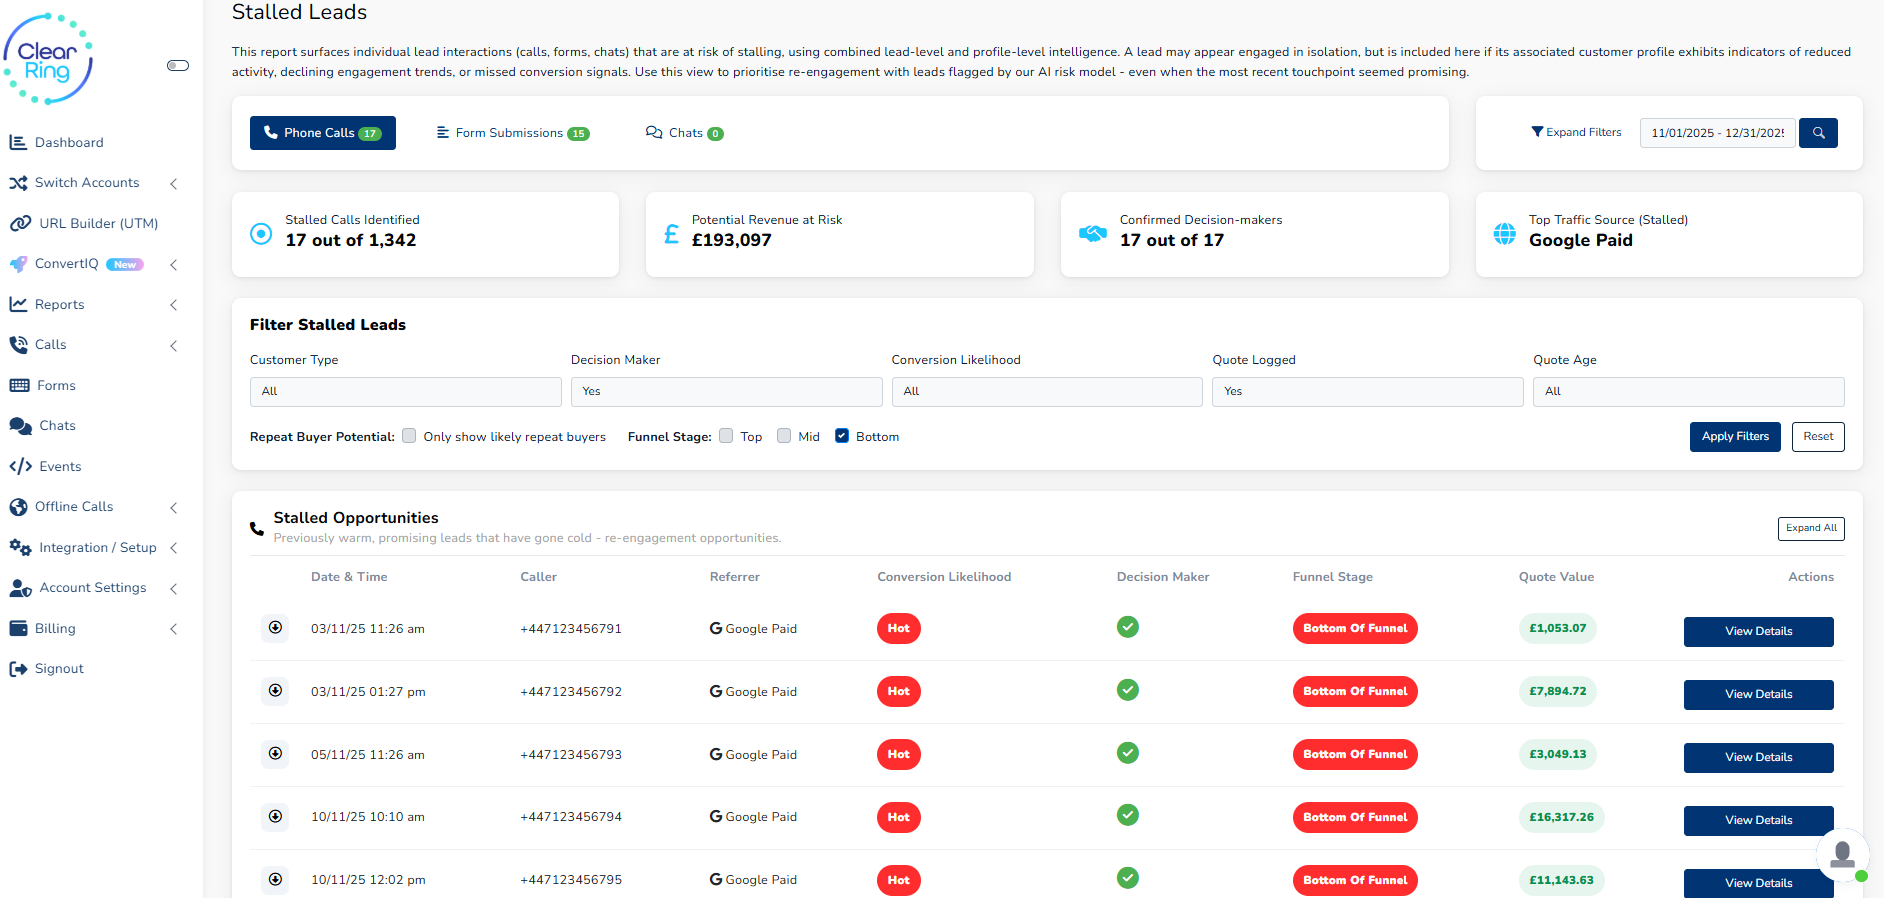
Task: Switch to the Chats tab
Action: (685, 133)
